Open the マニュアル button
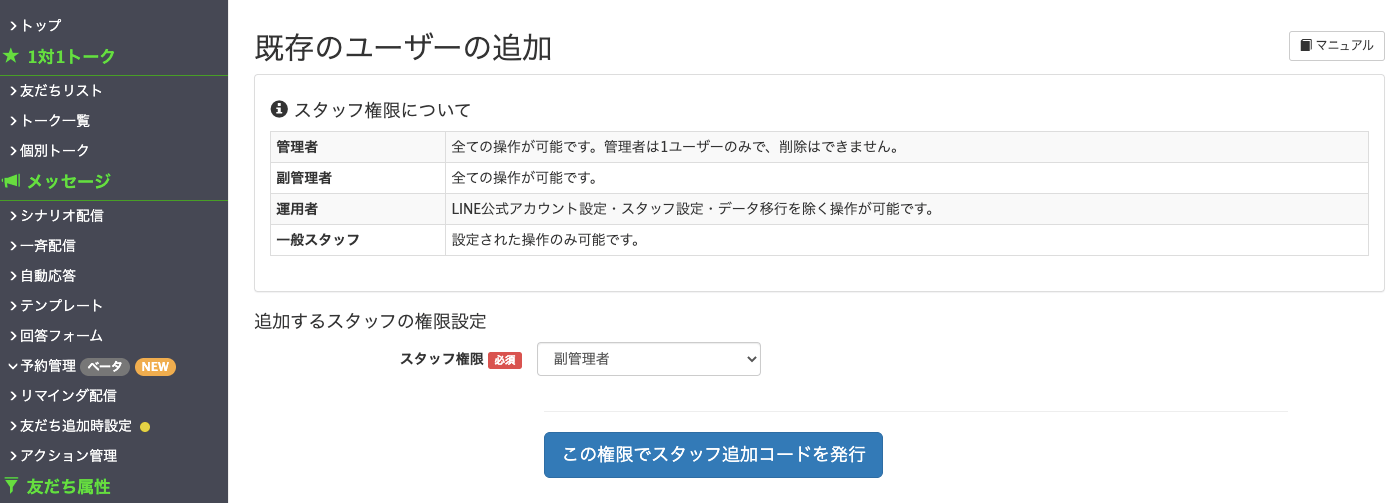Image resolution: width=1396 pixels, height=503 pixels. coord(1337,45)
